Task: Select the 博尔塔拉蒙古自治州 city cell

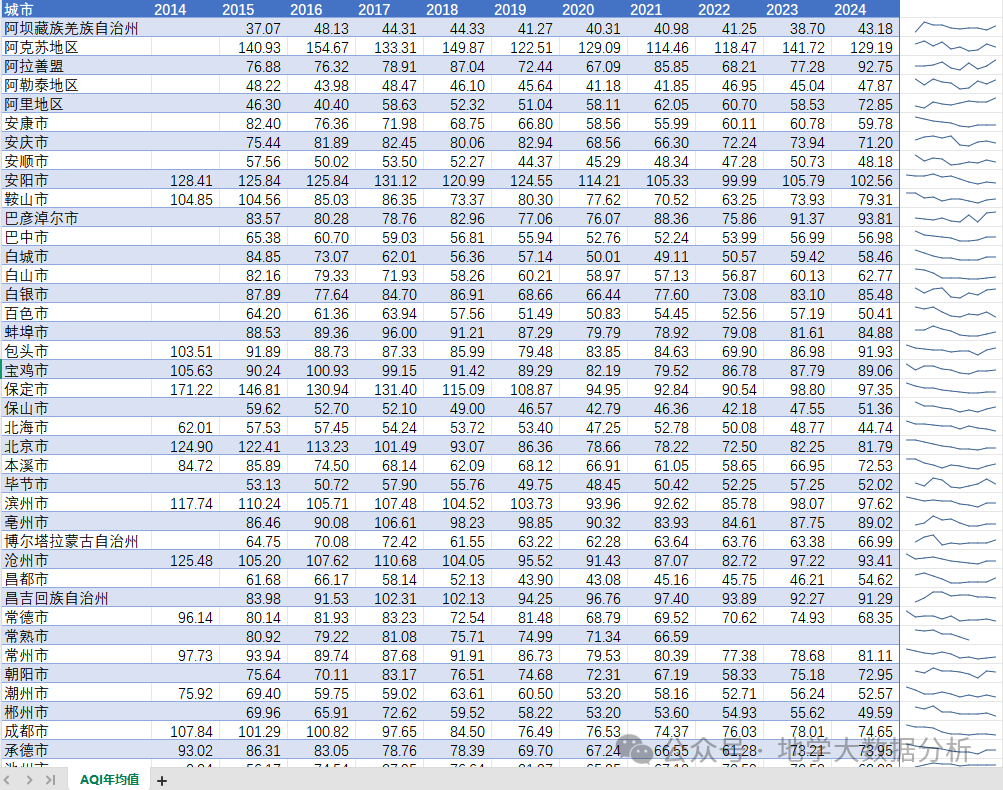Action: tap(76, 541)
